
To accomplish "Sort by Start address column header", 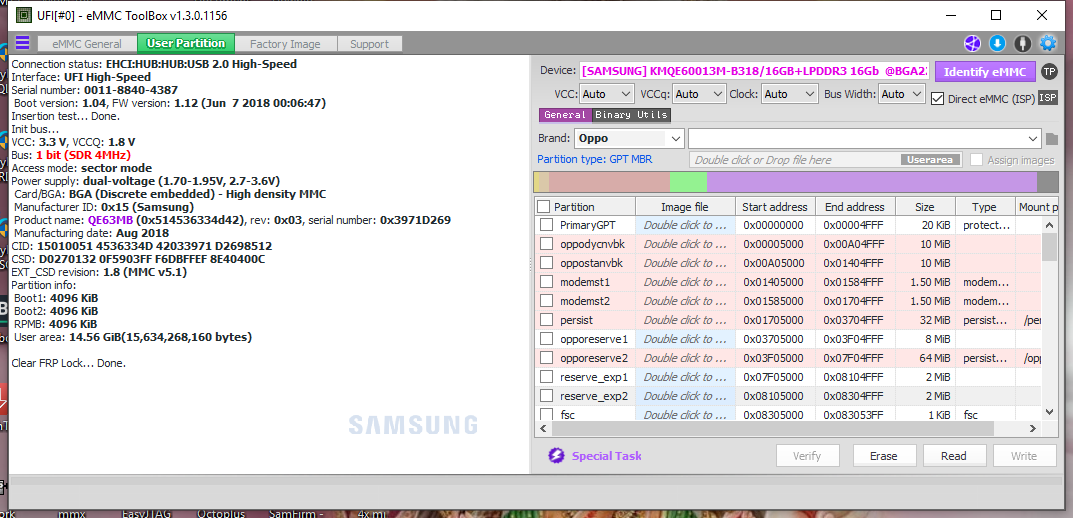I will [775, 207].
